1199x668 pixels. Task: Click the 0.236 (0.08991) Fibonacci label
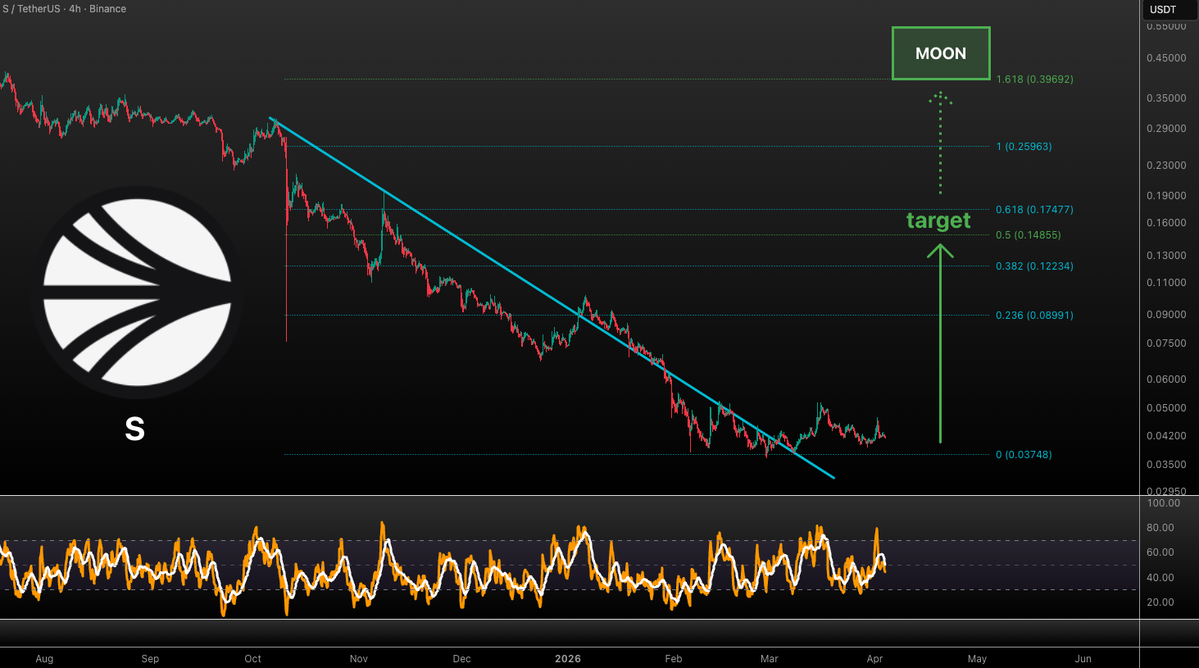point(1034,315)
